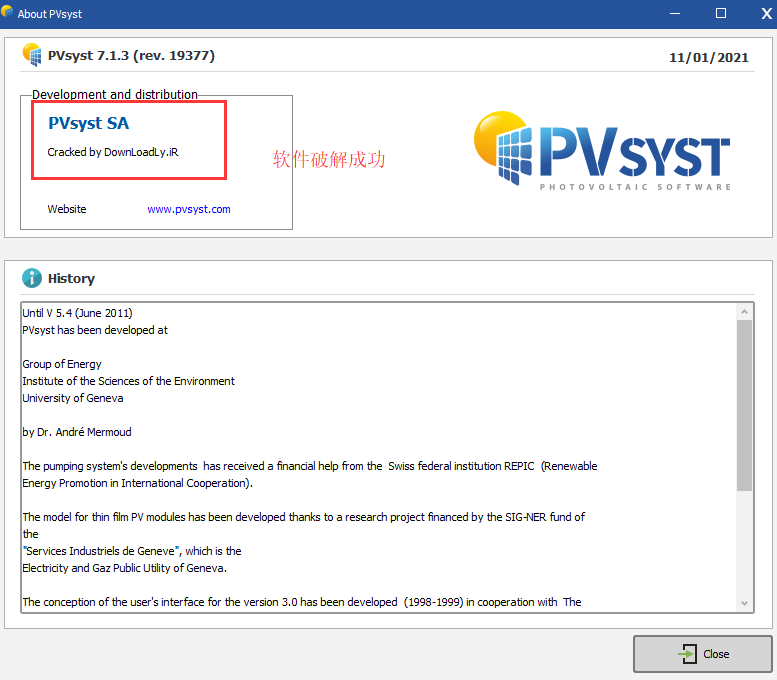Open the www.pvsyst.com website link

tap(189, 209)
